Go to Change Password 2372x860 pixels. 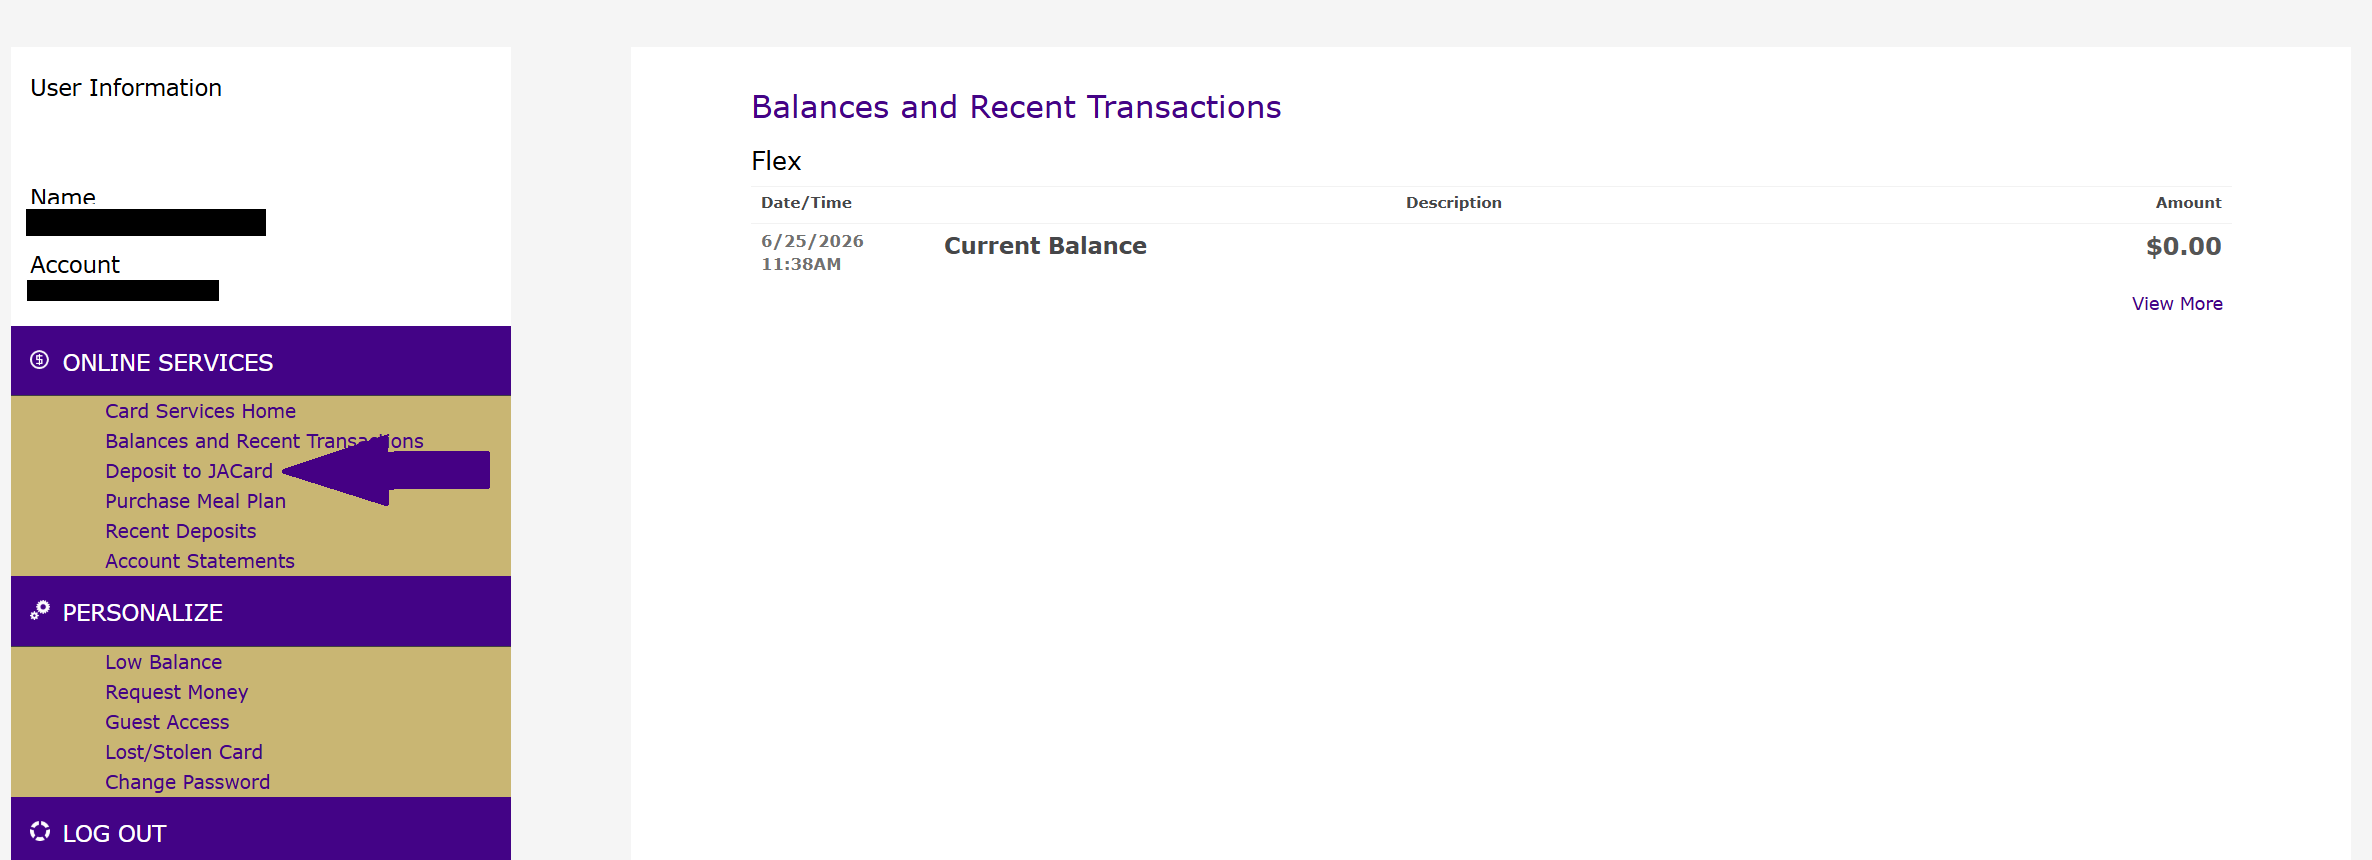[187, 782]
